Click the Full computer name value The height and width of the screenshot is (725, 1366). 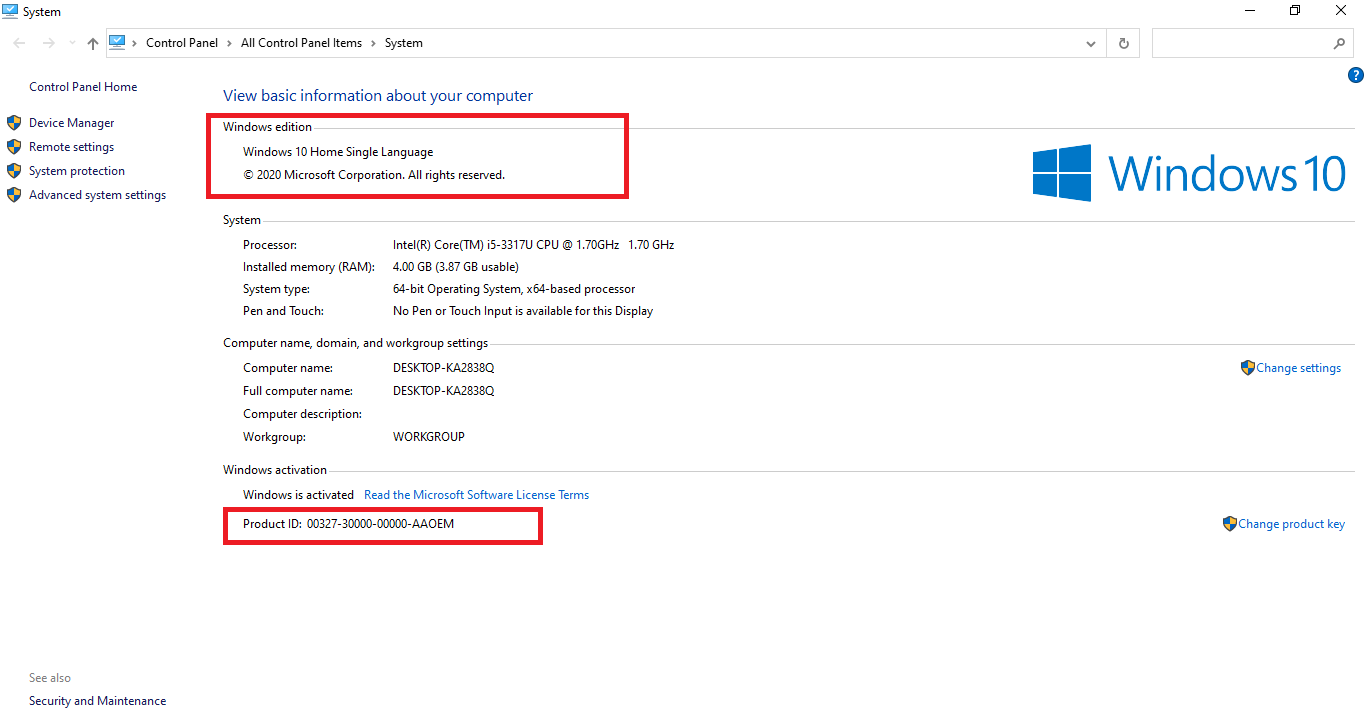pyautogui.click(x=444, y=391)
